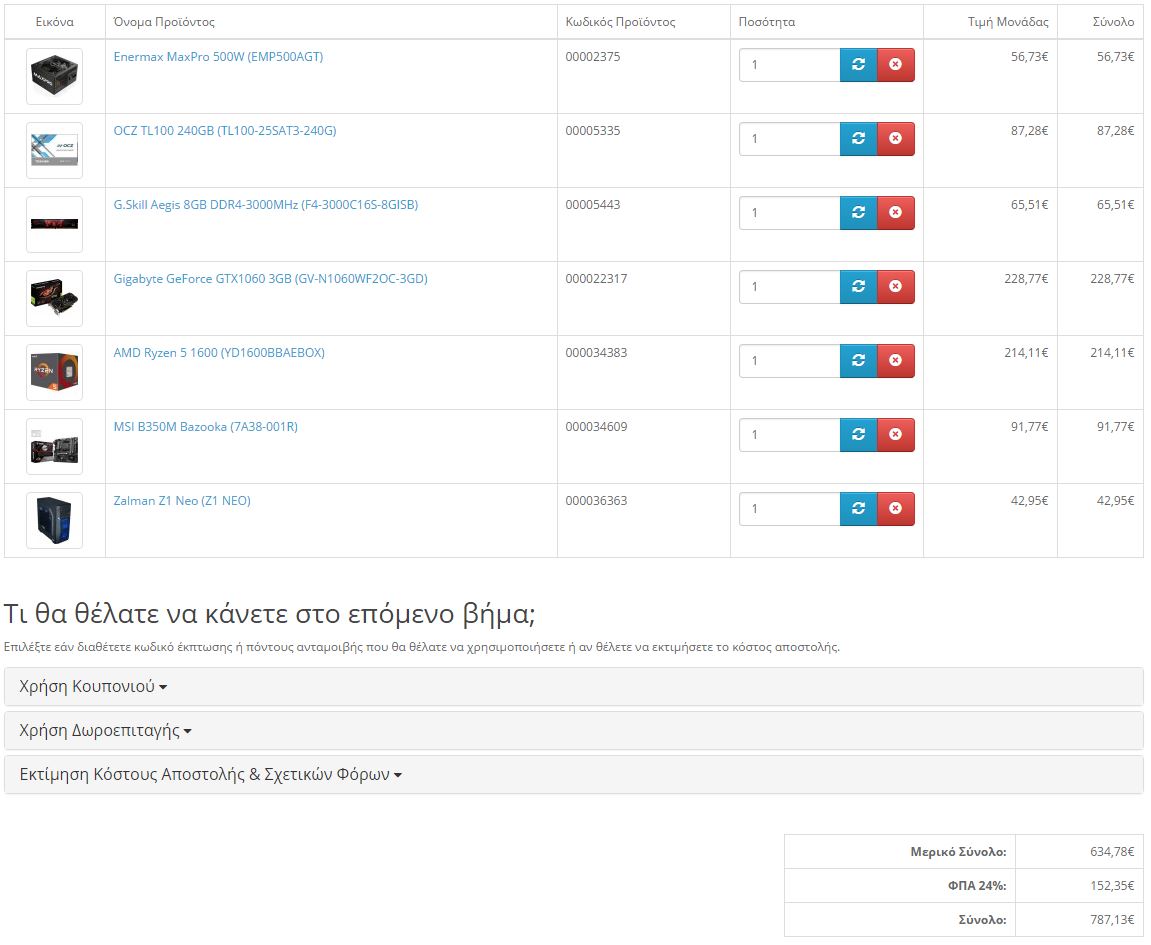Click the ΦΠΑ 24% amount 152,35€
Screen dimensions: 1151x945
click(x=1112, y=887)
